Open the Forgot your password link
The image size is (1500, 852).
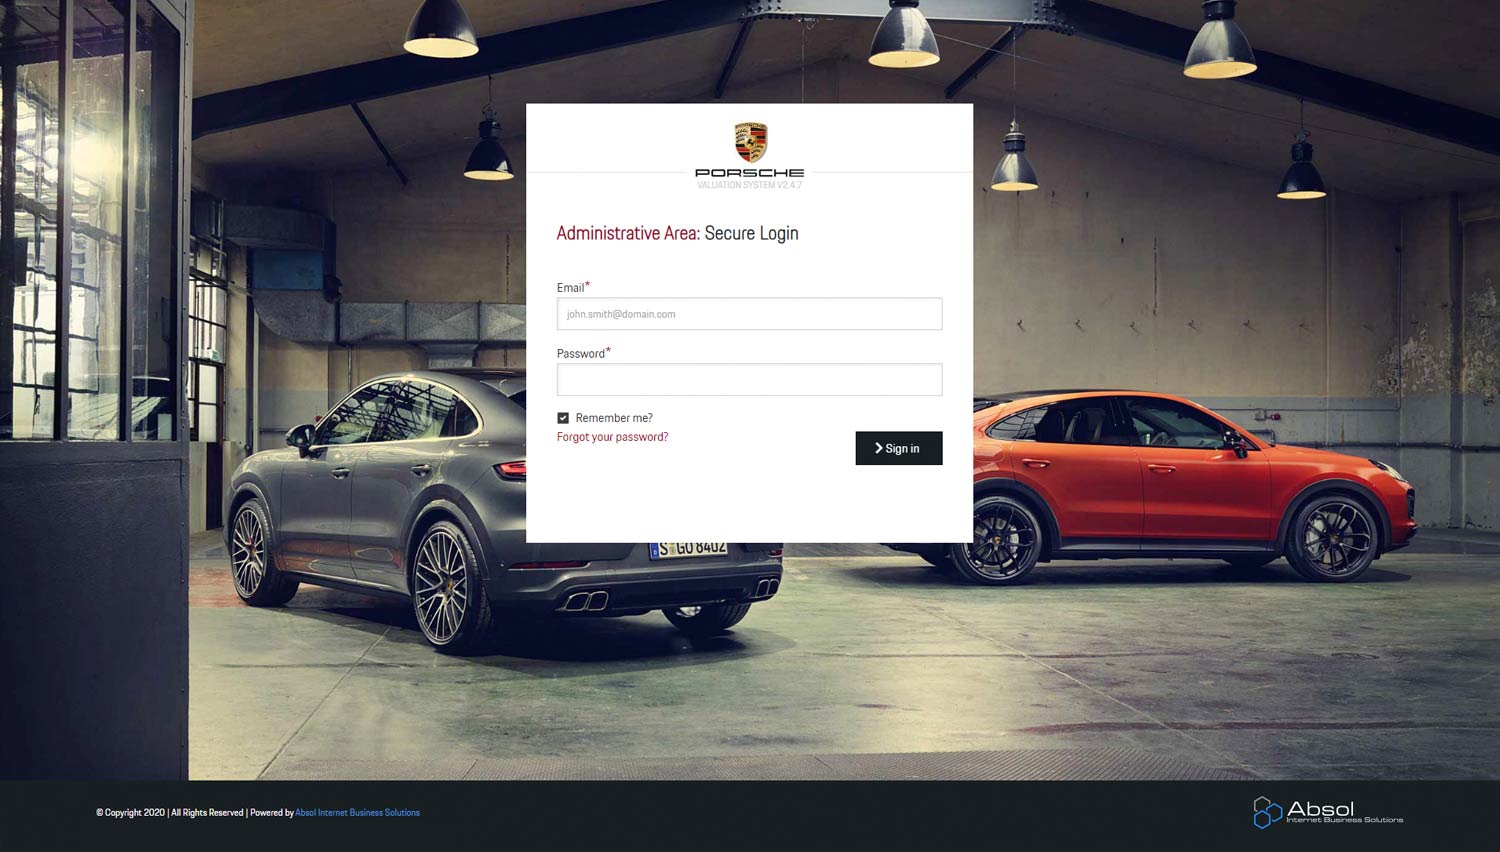point(612,437)
